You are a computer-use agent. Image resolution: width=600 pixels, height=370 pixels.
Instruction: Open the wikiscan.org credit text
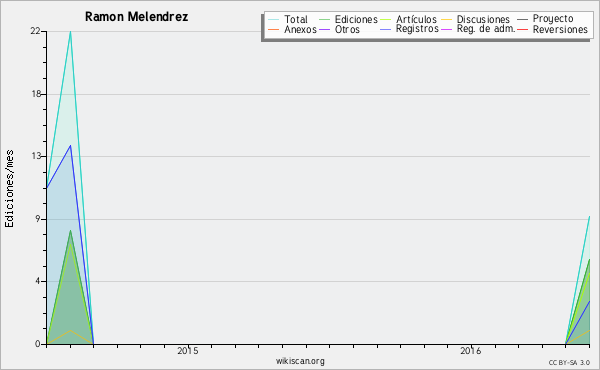point(300,361)
